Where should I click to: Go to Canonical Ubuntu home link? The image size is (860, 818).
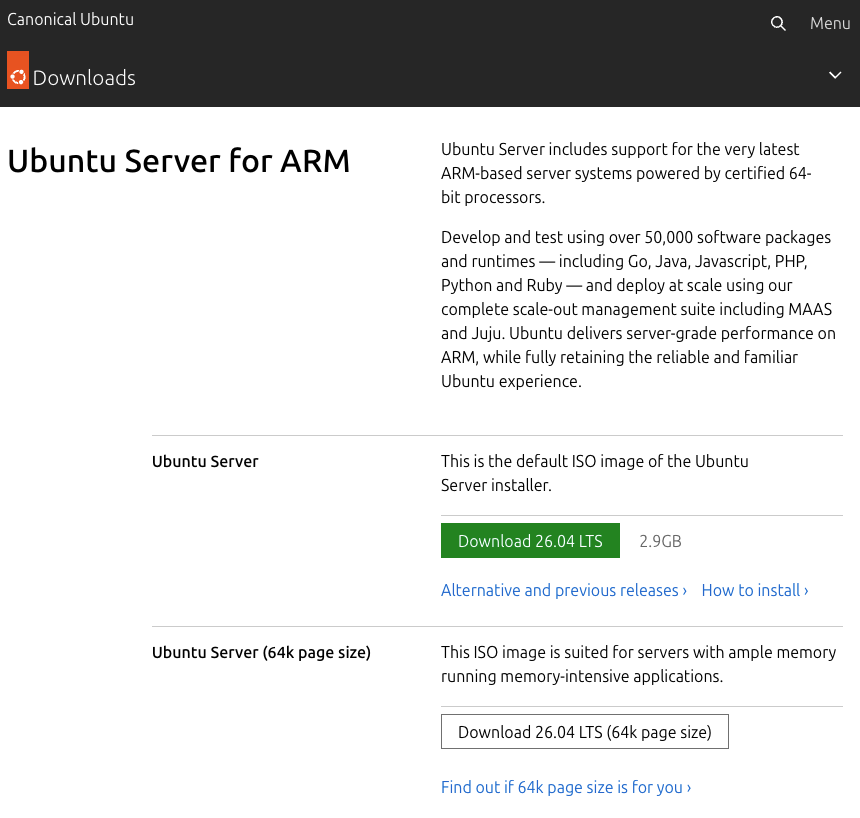[70, 19]
